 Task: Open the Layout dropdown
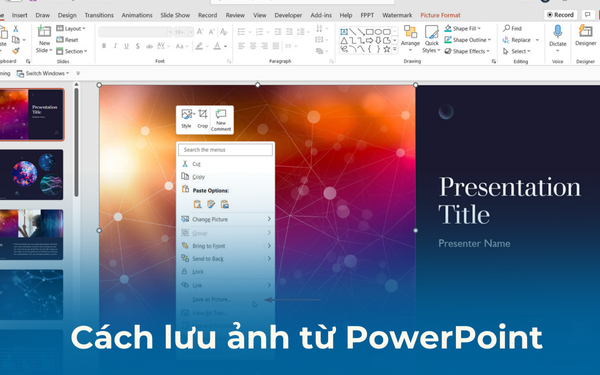[71, 29]
